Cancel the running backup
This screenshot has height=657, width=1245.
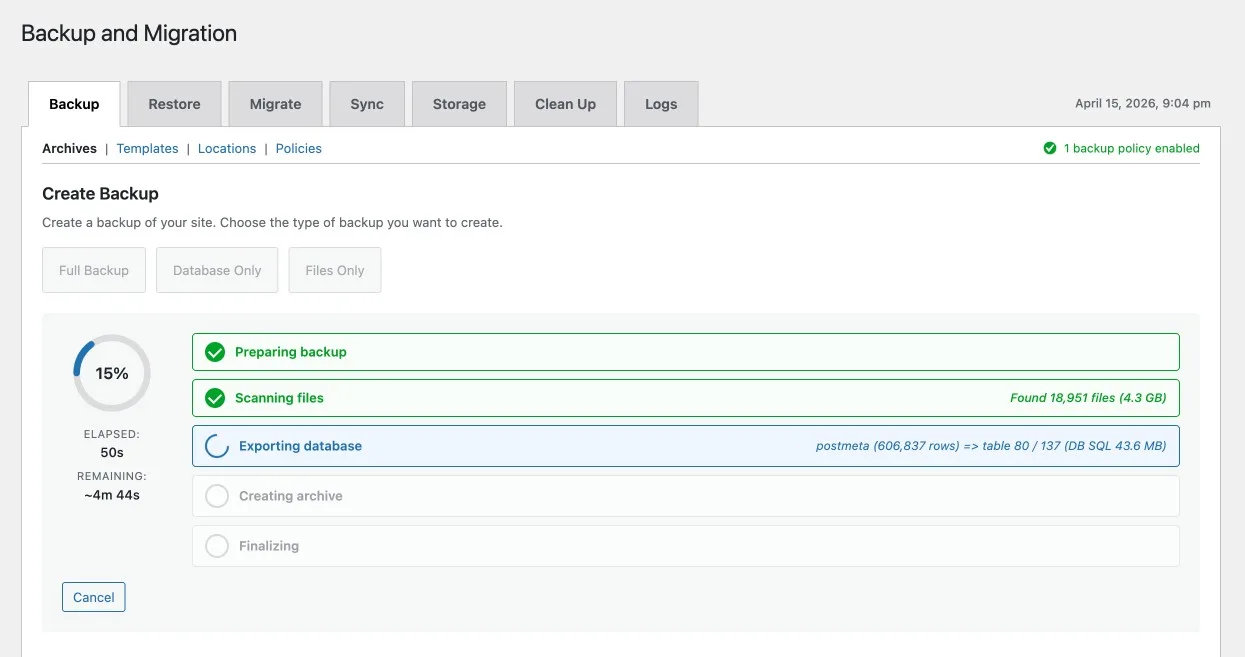click(x=94, y=597)
